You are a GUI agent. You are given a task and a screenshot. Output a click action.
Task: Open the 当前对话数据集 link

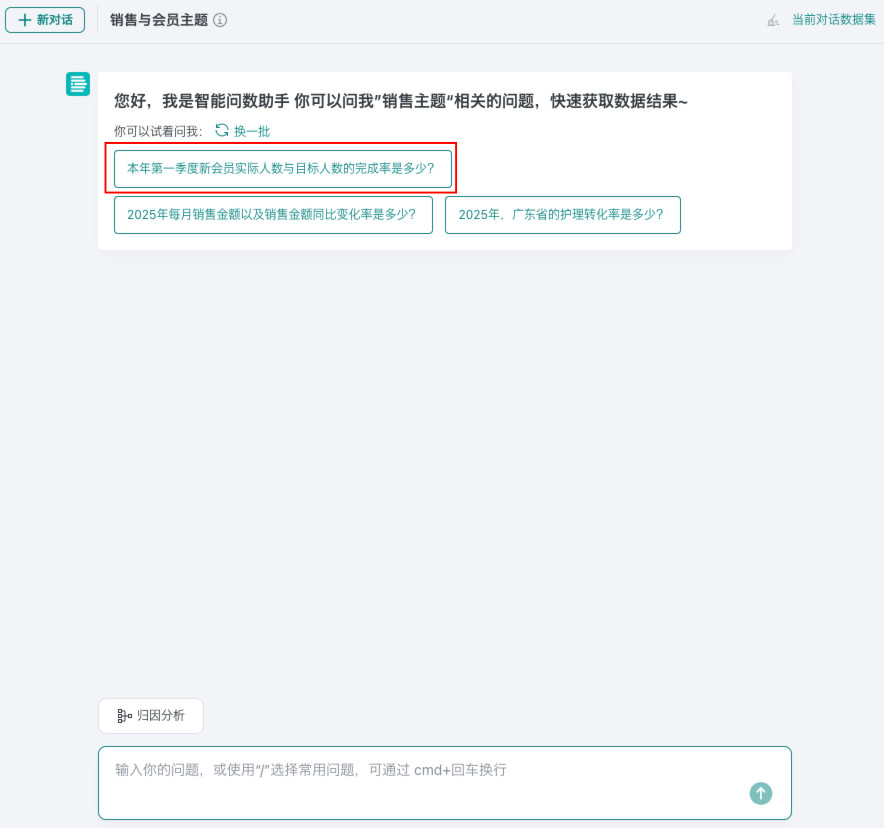point(834,20)
